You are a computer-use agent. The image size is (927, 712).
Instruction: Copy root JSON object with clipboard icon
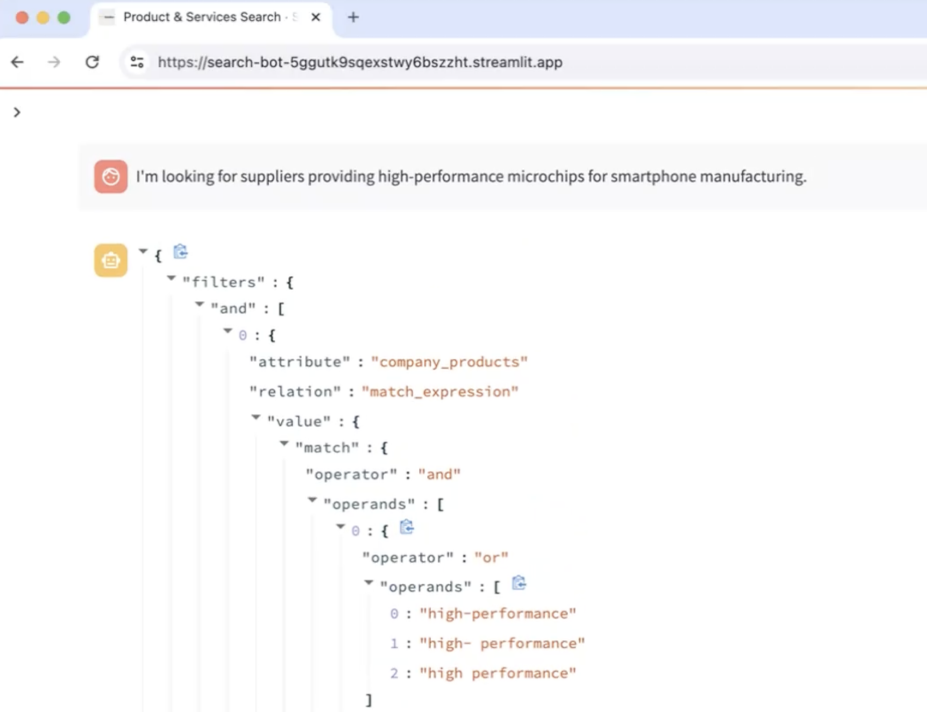click(x=181, y=252)
